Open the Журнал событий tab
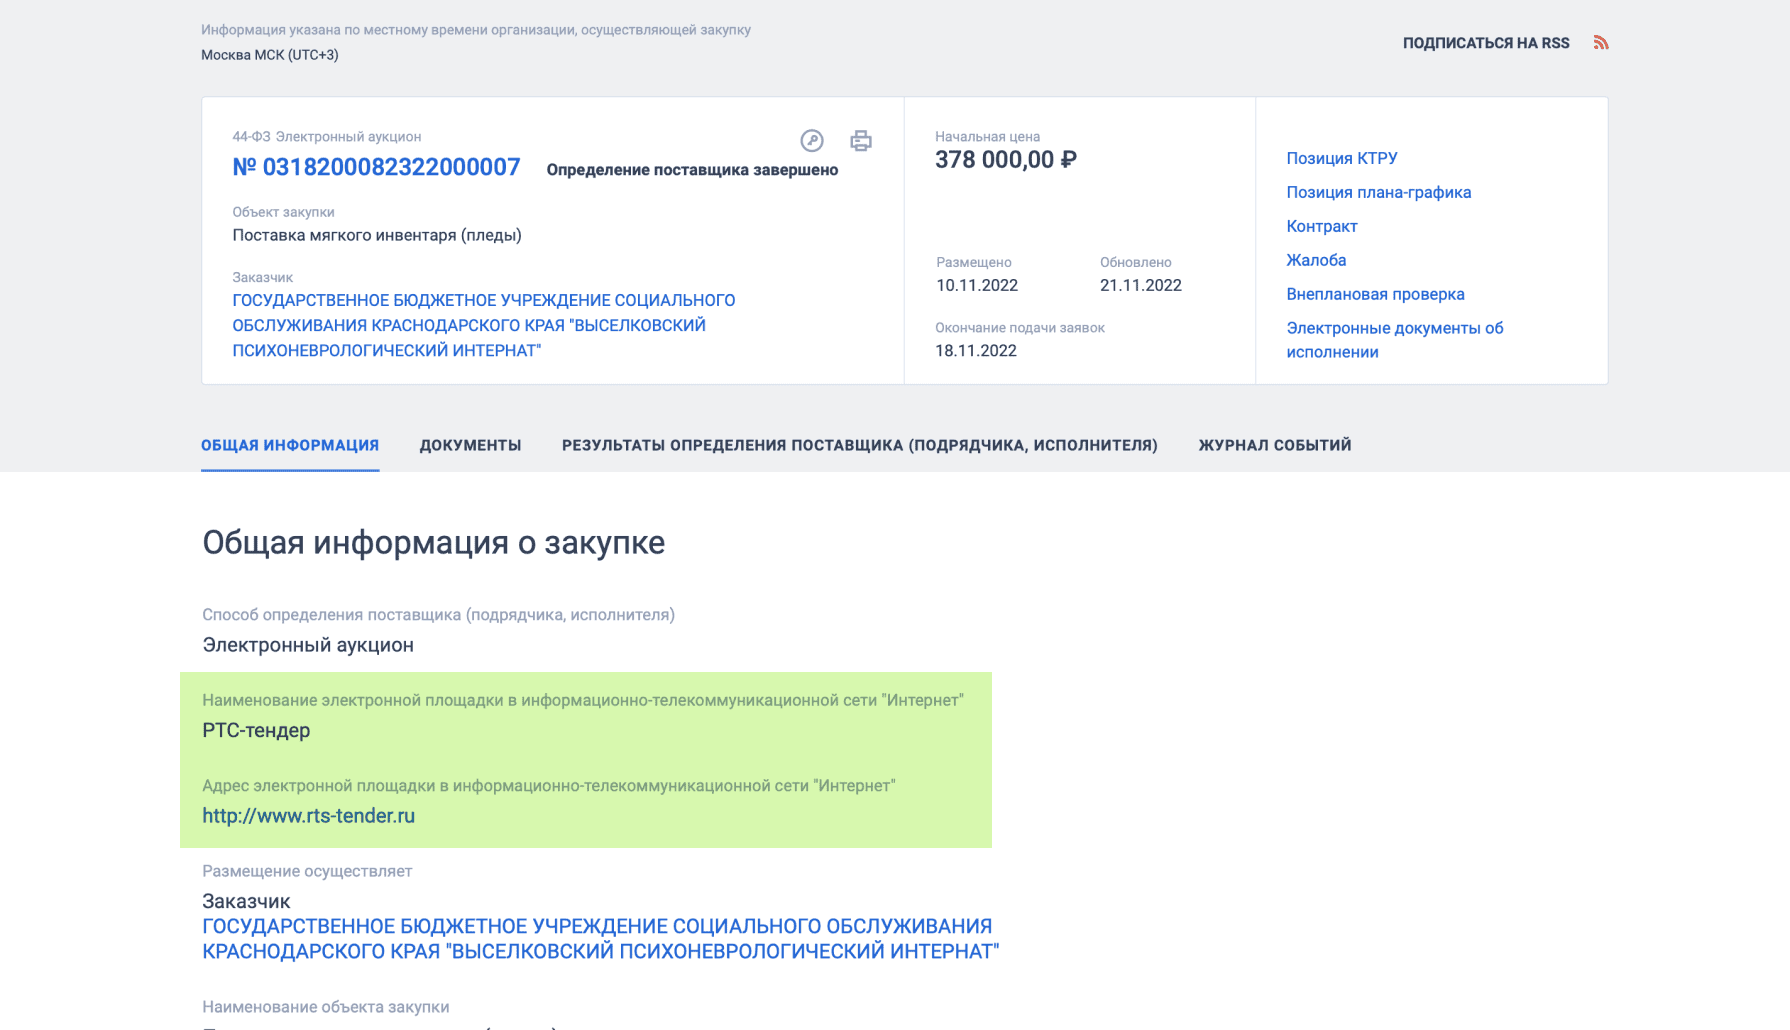This screenshot has width=1790, height=1030. 1274,445
